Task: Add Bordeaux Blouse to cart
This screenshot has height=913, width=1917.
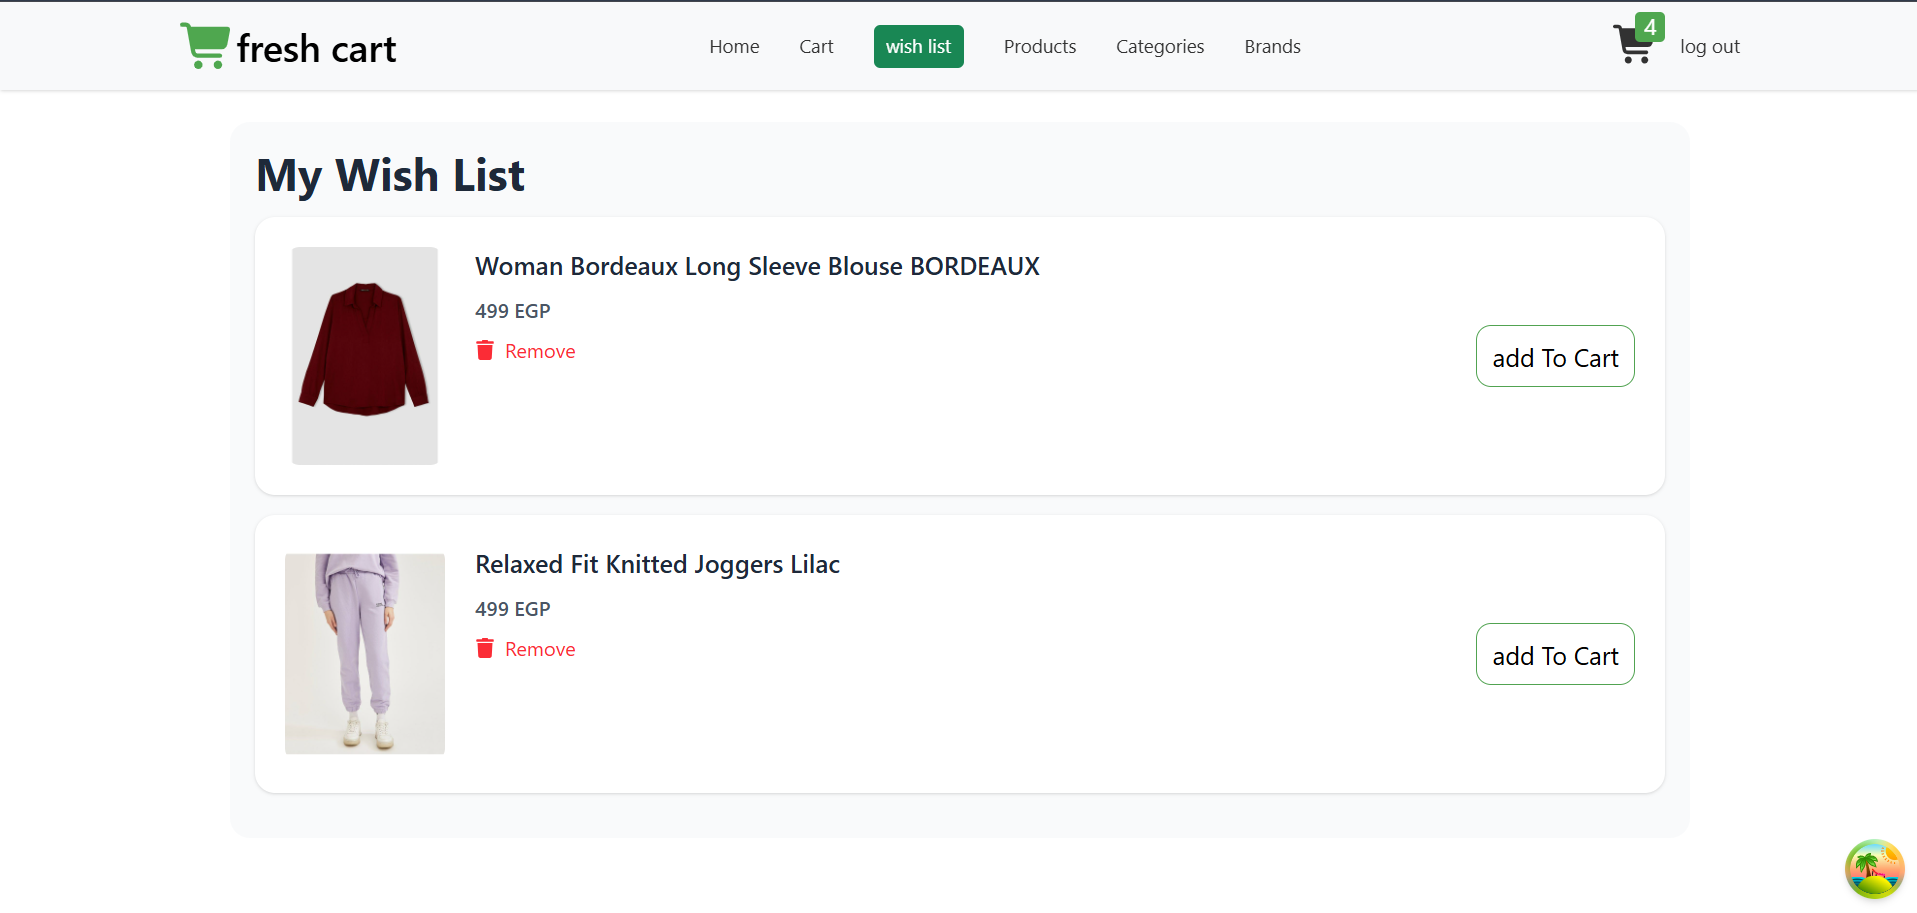Action: pyautogui.click(x=1554, y=357)
